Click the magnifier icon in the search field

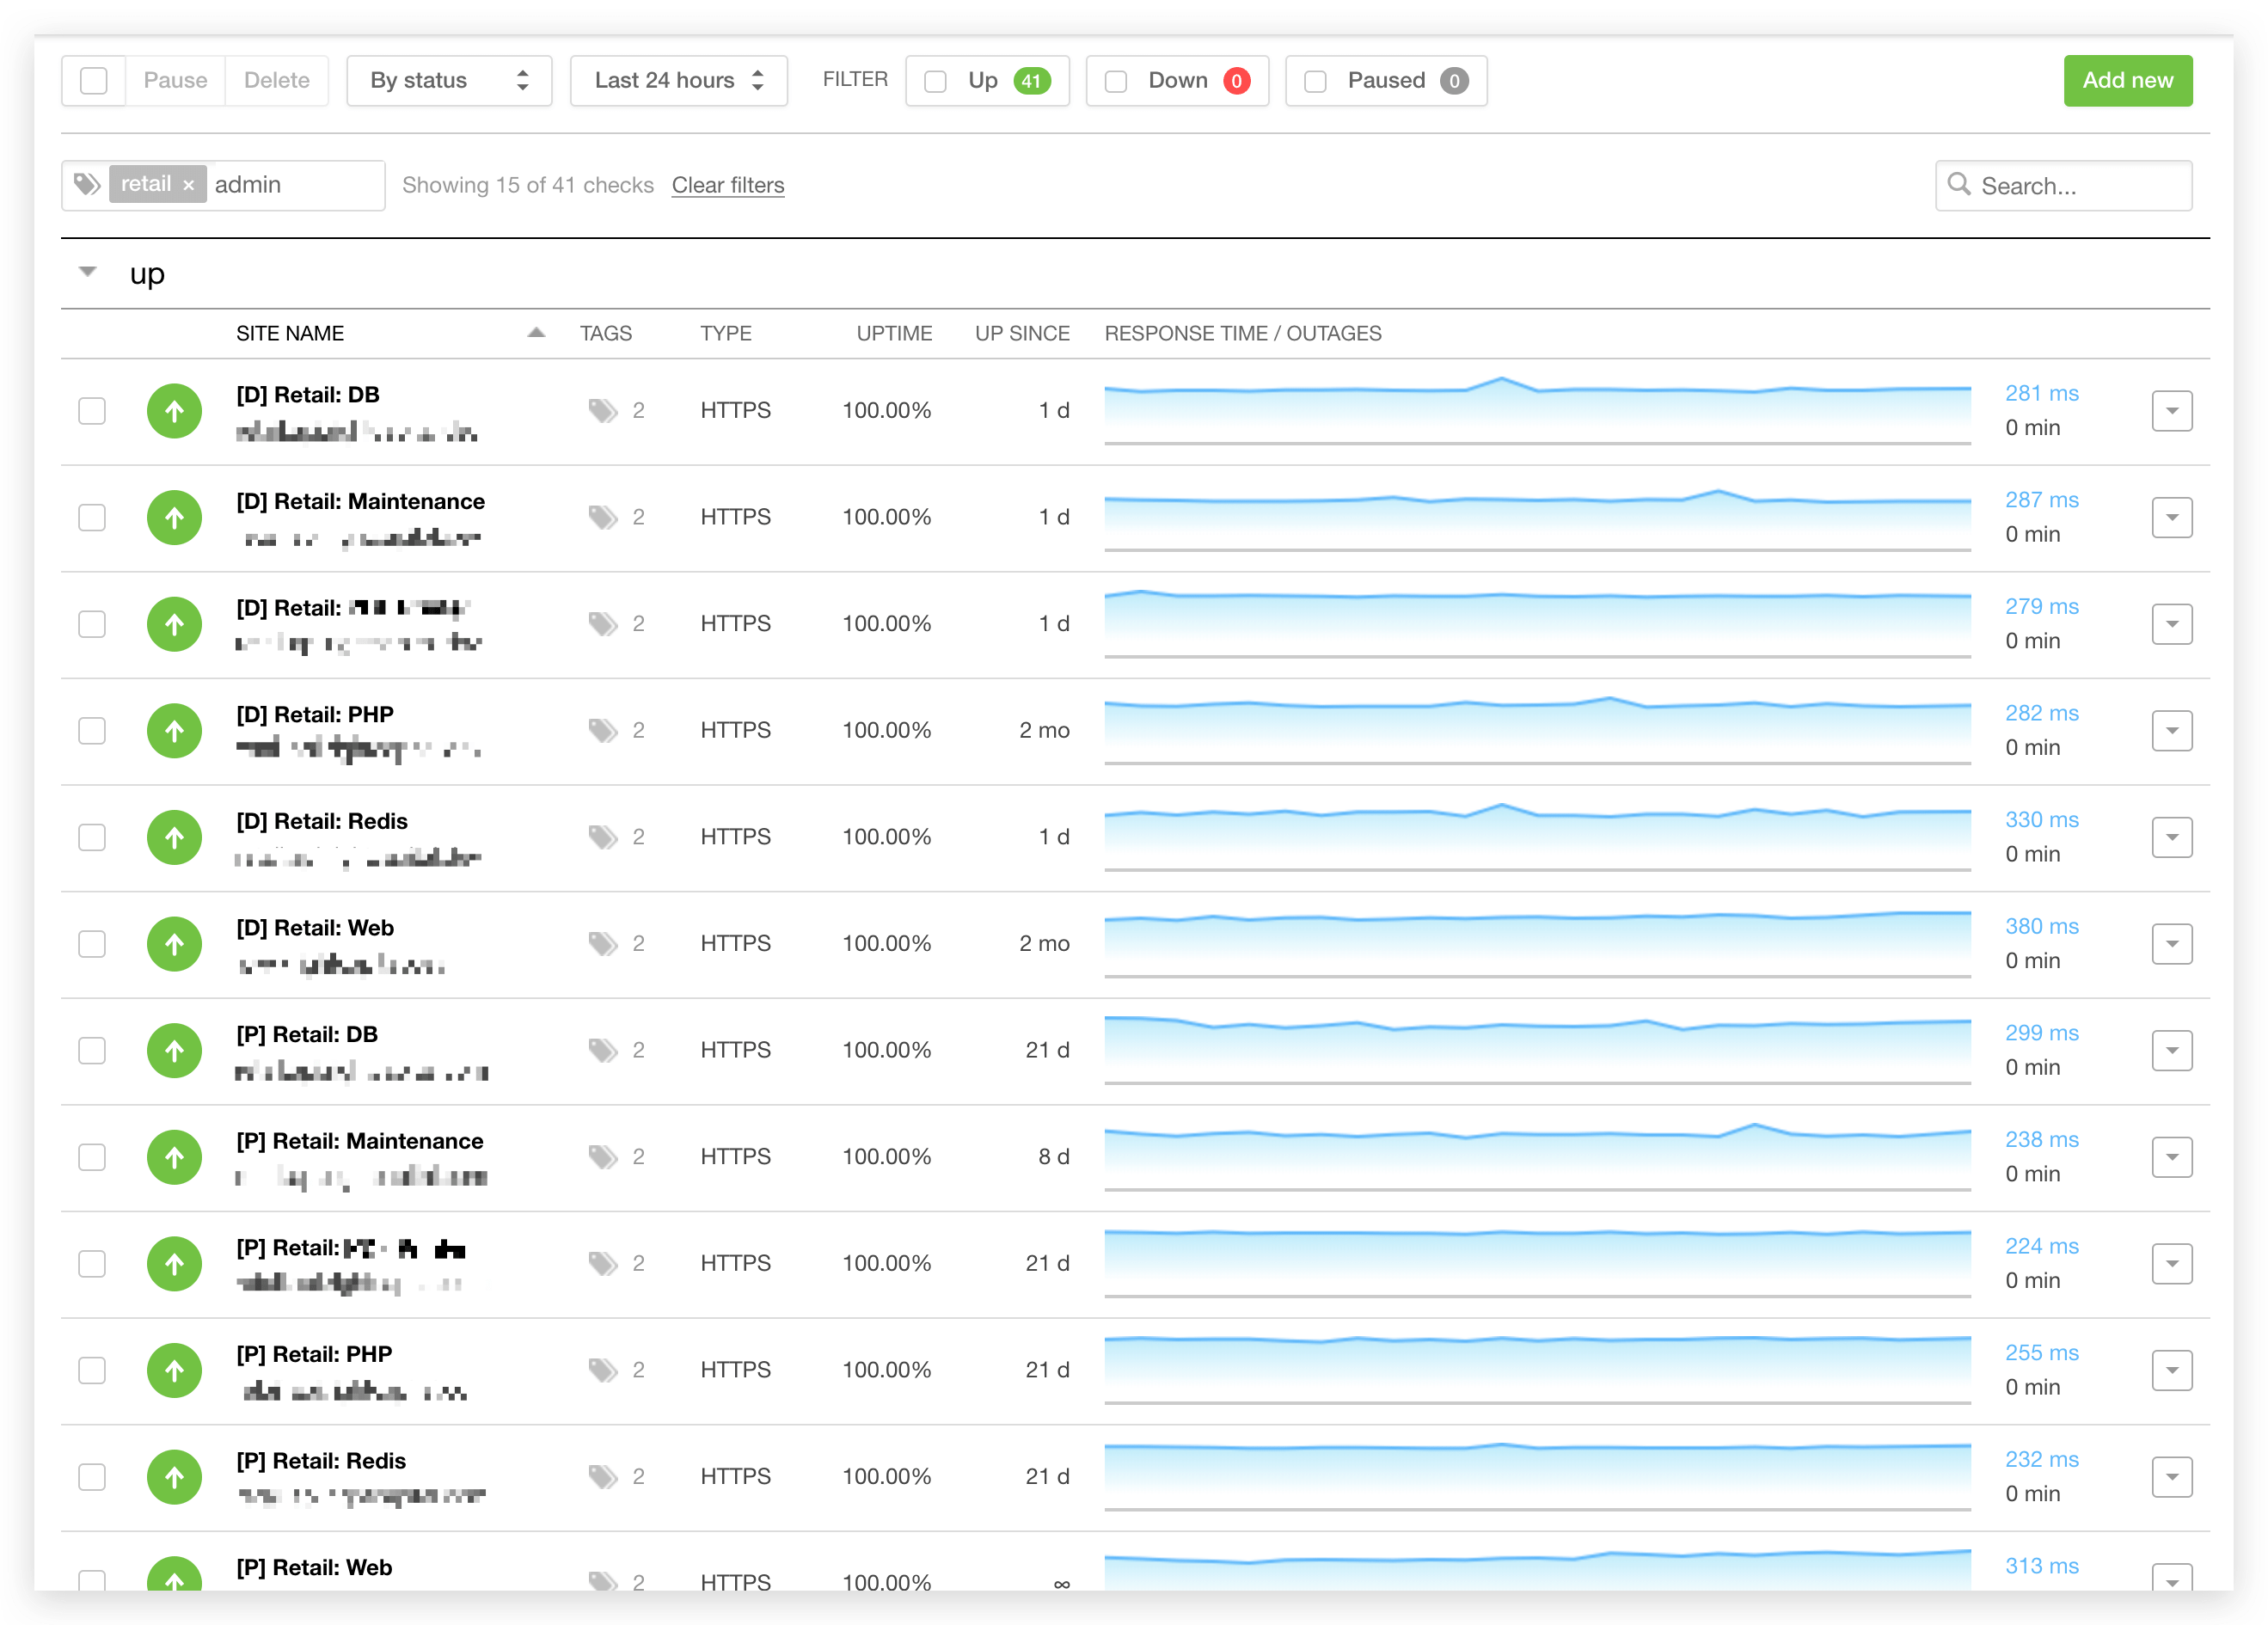tap(1958, 185)
